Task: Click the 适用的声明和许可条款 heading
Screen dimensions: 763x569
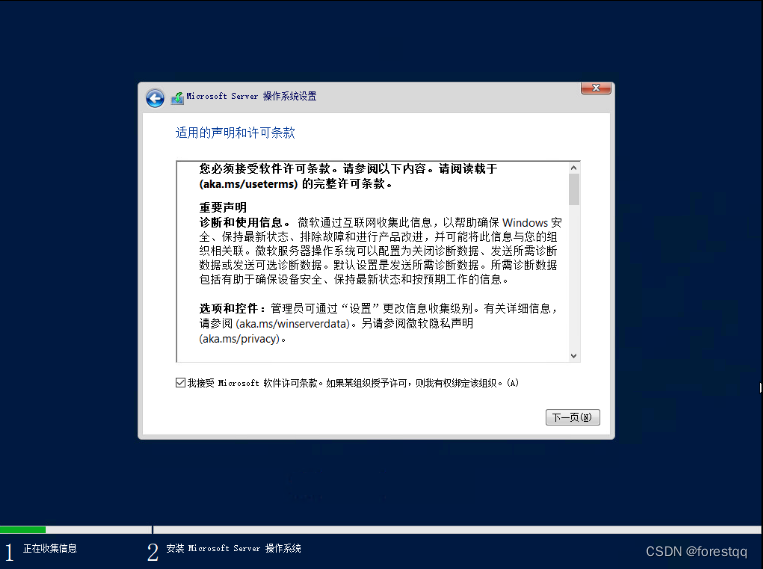Action: [236, 132]
